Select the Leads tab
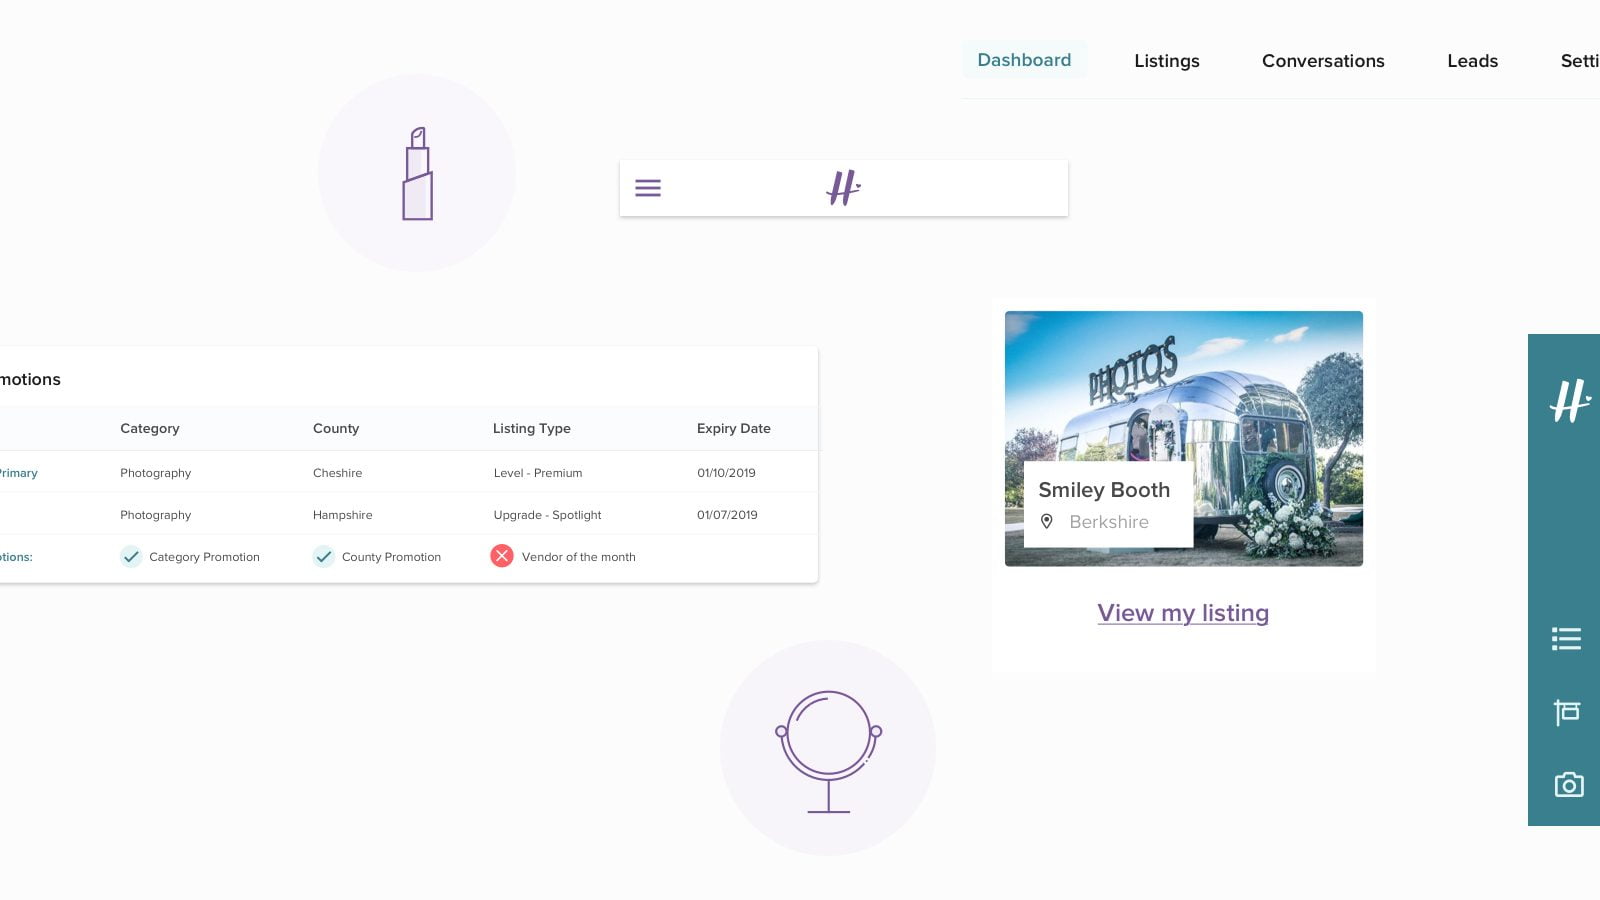The height and width of the screenshot is (900, 1600). tap(1472, 61)
